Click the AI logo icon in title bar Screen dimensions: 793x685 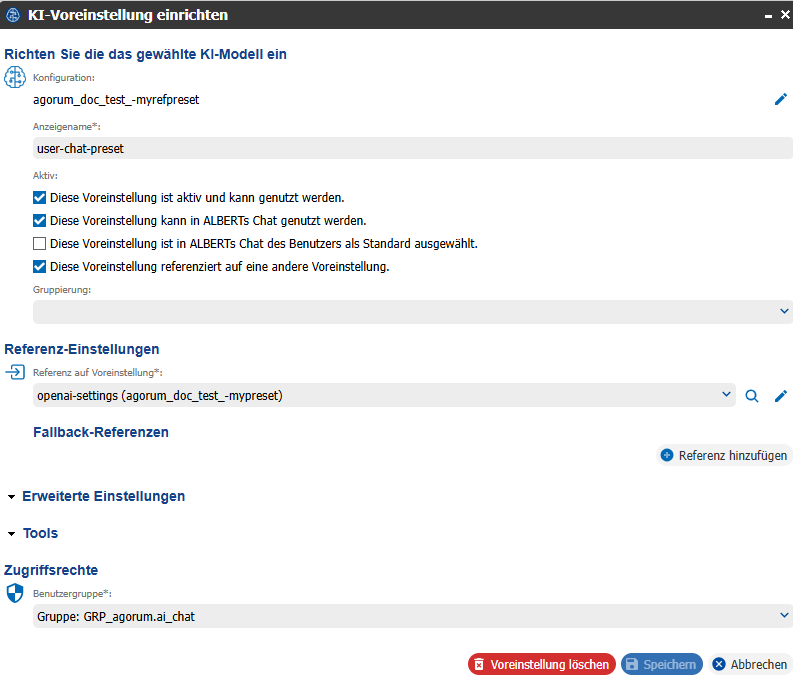(x=13, y=15)
